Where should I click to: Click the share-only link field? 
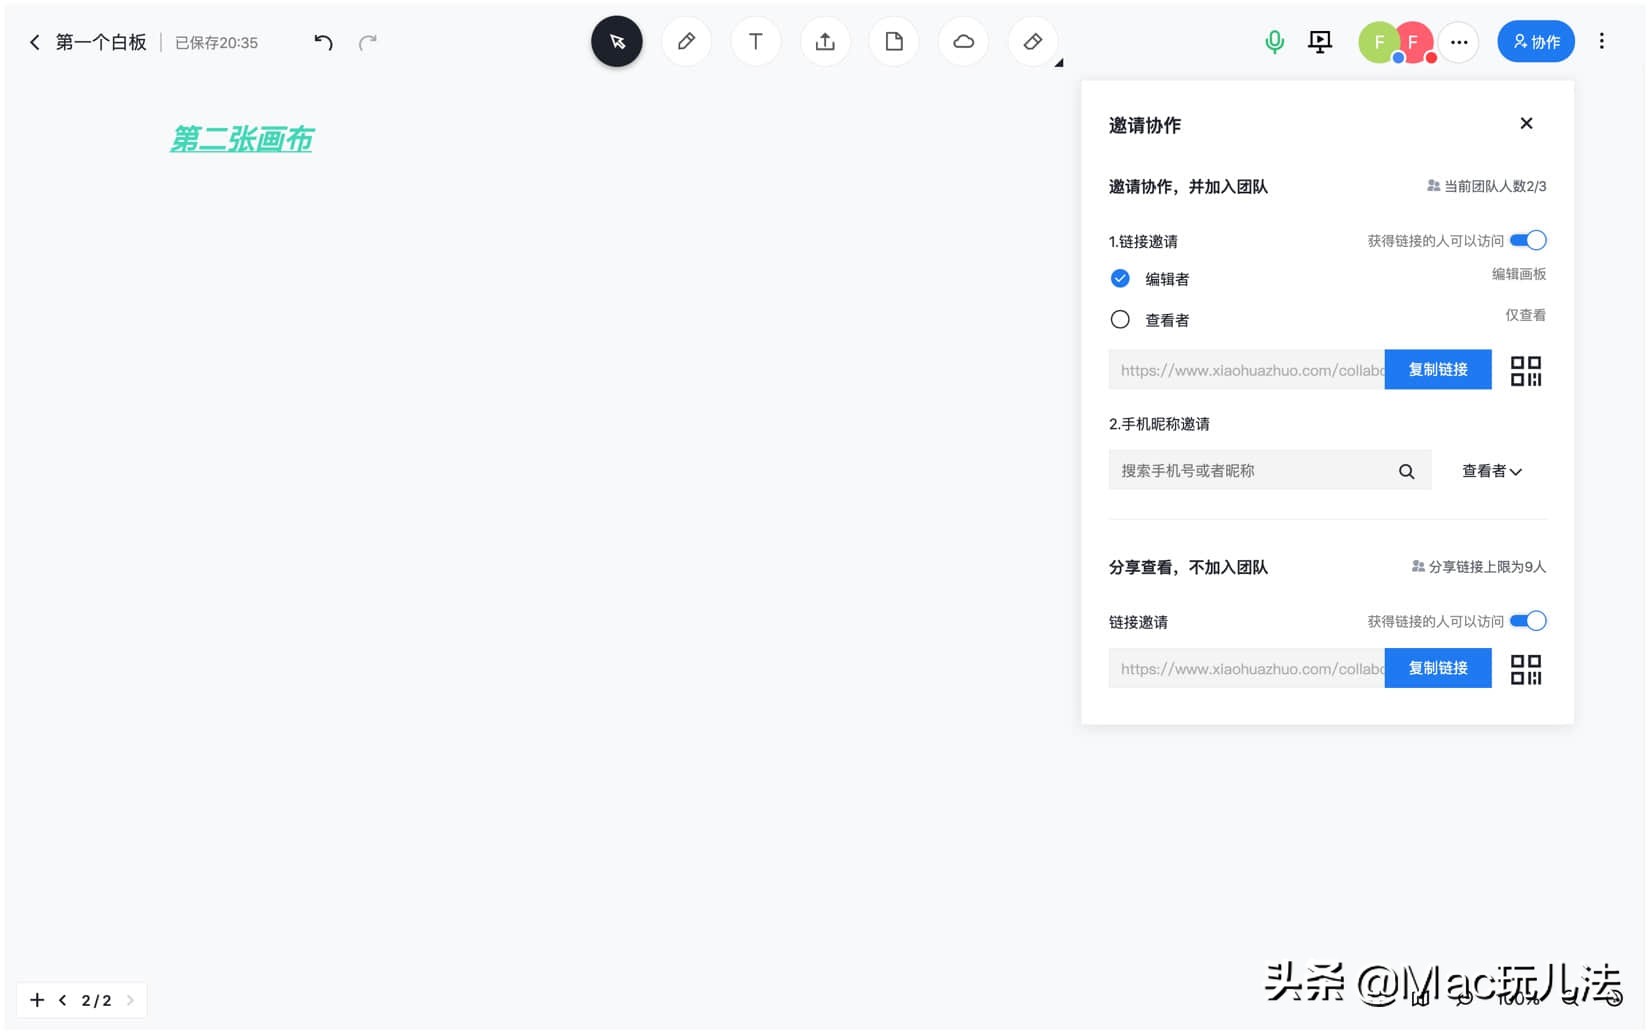(x=1247, y=668)
